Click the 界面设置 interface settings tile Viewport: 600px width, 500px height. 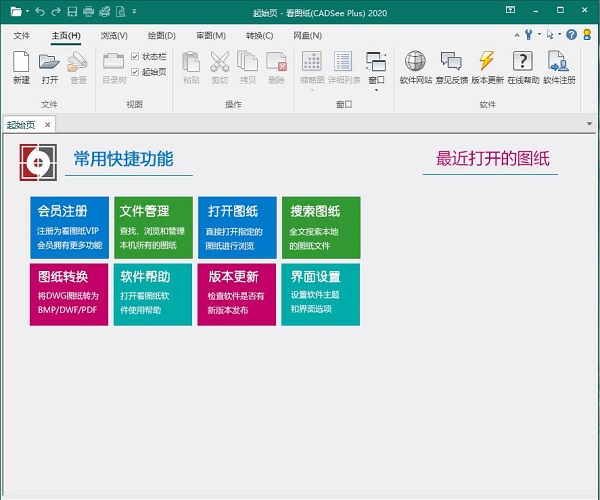pyautogui.click(x=321, y=293)
